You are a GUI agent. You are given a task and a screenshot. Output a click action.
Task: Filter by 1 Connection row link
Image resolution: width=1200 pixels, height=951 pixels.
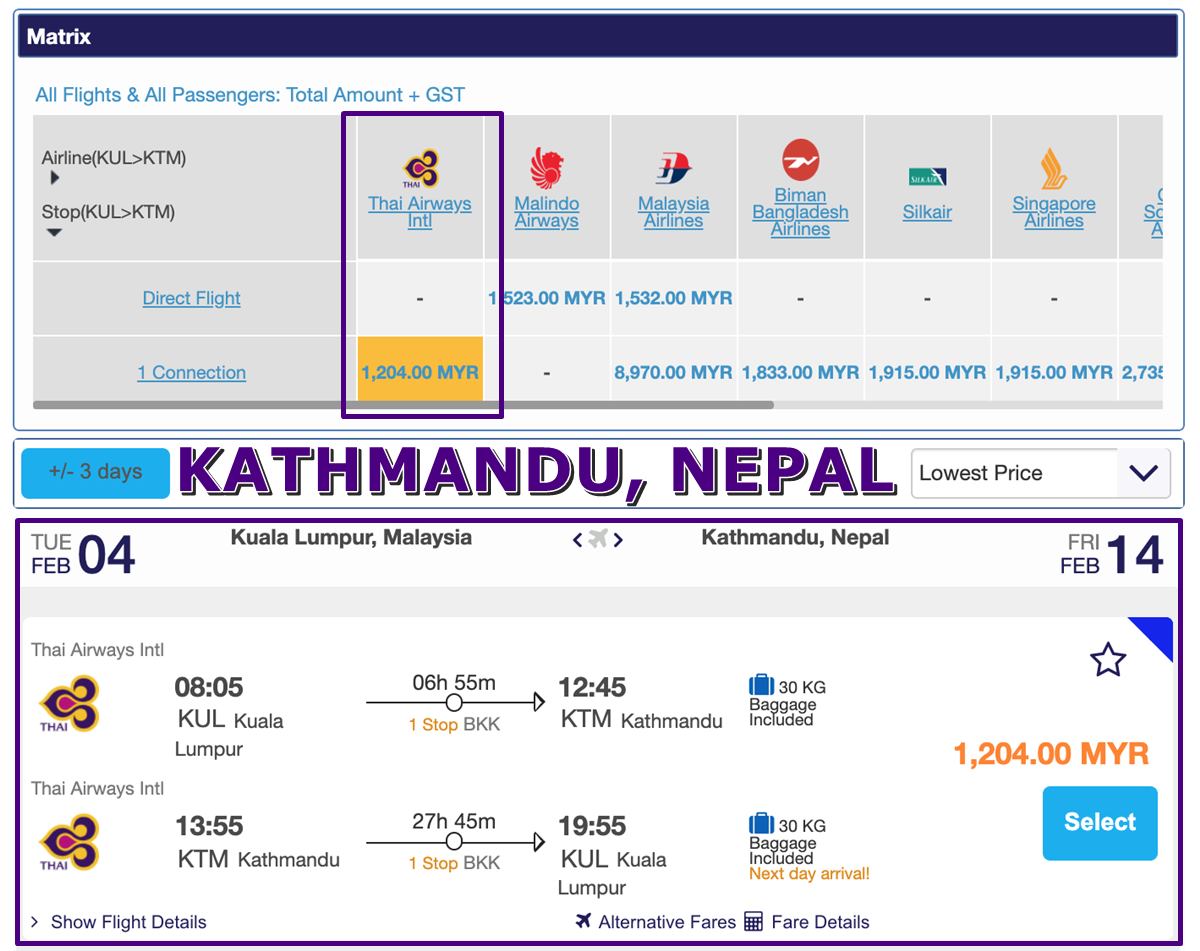click(x=191, y=372)
